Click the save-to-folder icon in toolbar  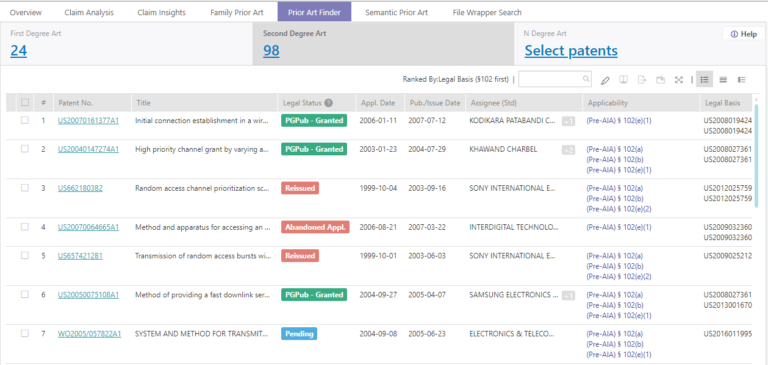point(660,80)
